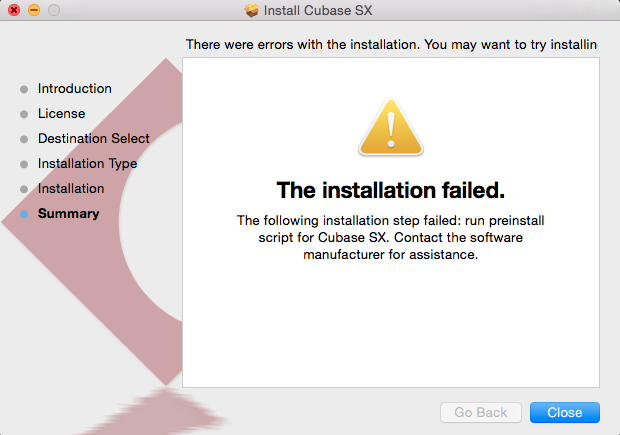The height and width of the screenshot is (435, 620).
Task: Click the "Install Cubase SX" window title
Action: click(319, 11)
